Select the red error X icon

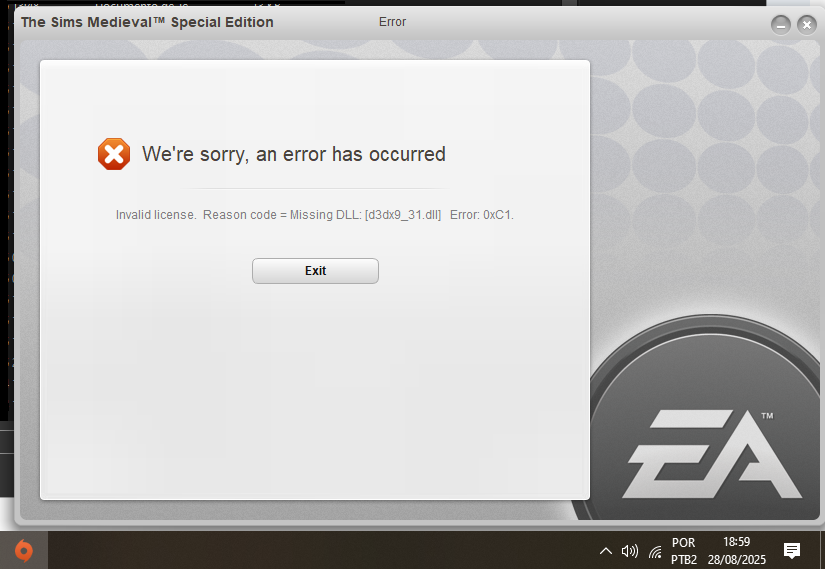pyautogui.click(x=114, y=154)
